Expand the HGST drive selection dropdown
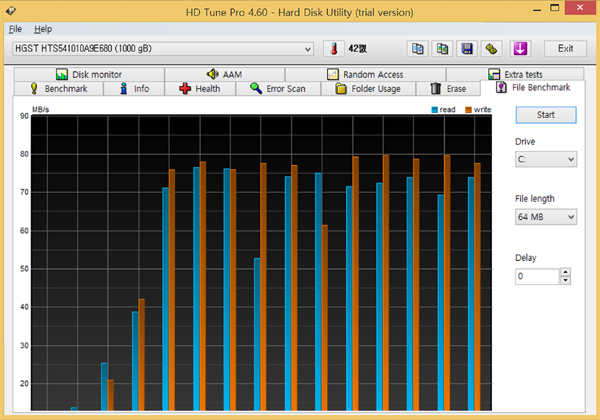The image size is (600, 420). pyautogui.click(x=163, y=49)
